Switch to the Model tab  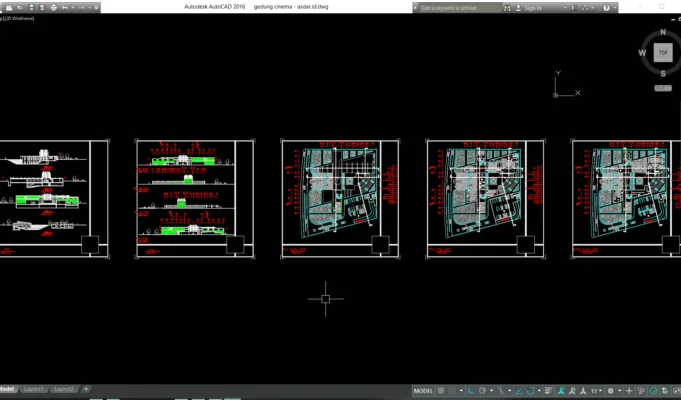[x=8, y=389]
